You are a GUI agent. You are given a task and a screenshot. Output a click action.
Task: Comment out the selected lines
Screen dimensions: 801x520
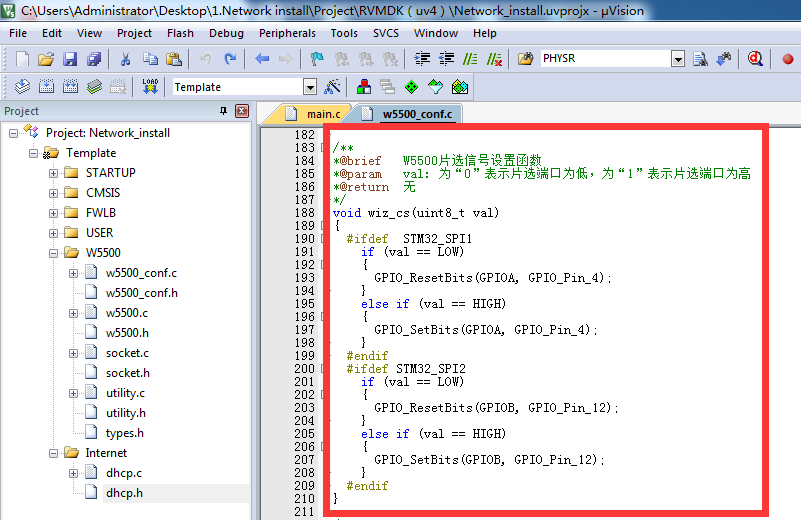pos(470,59)
